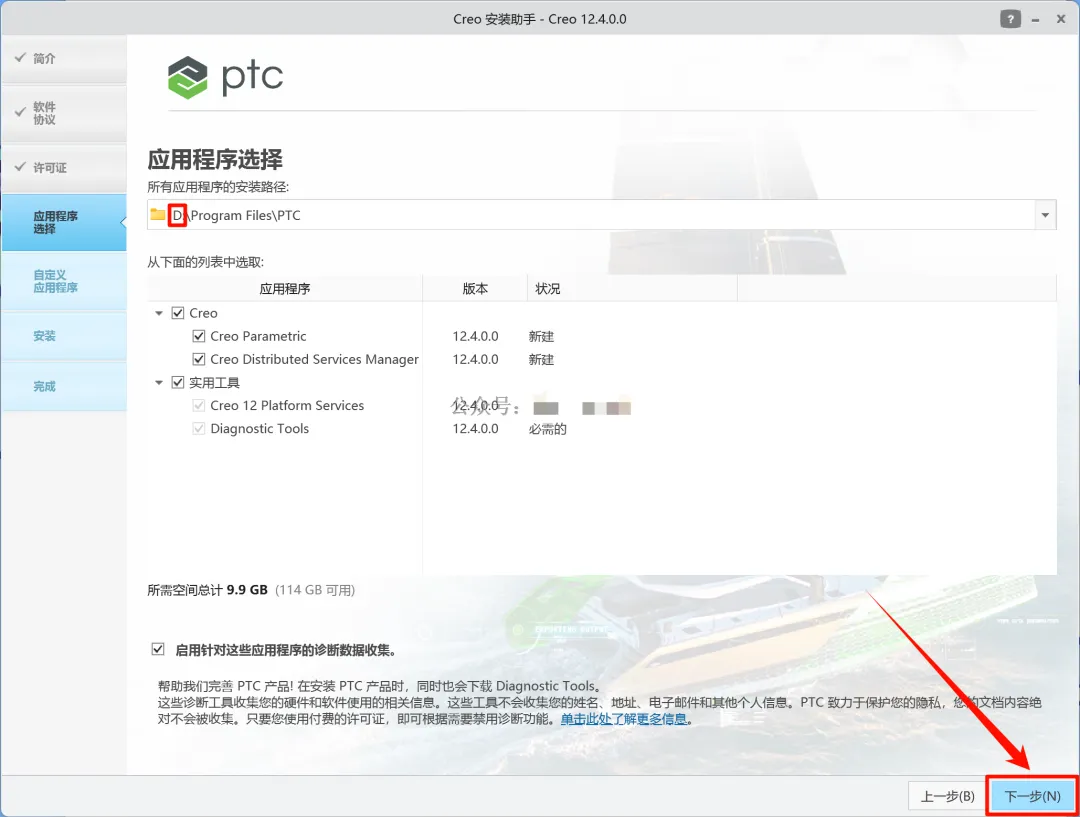Click the 应用程序 column header
This screenshot has height=817, width=1080.
pyautogui.click(x=284, y=289)
